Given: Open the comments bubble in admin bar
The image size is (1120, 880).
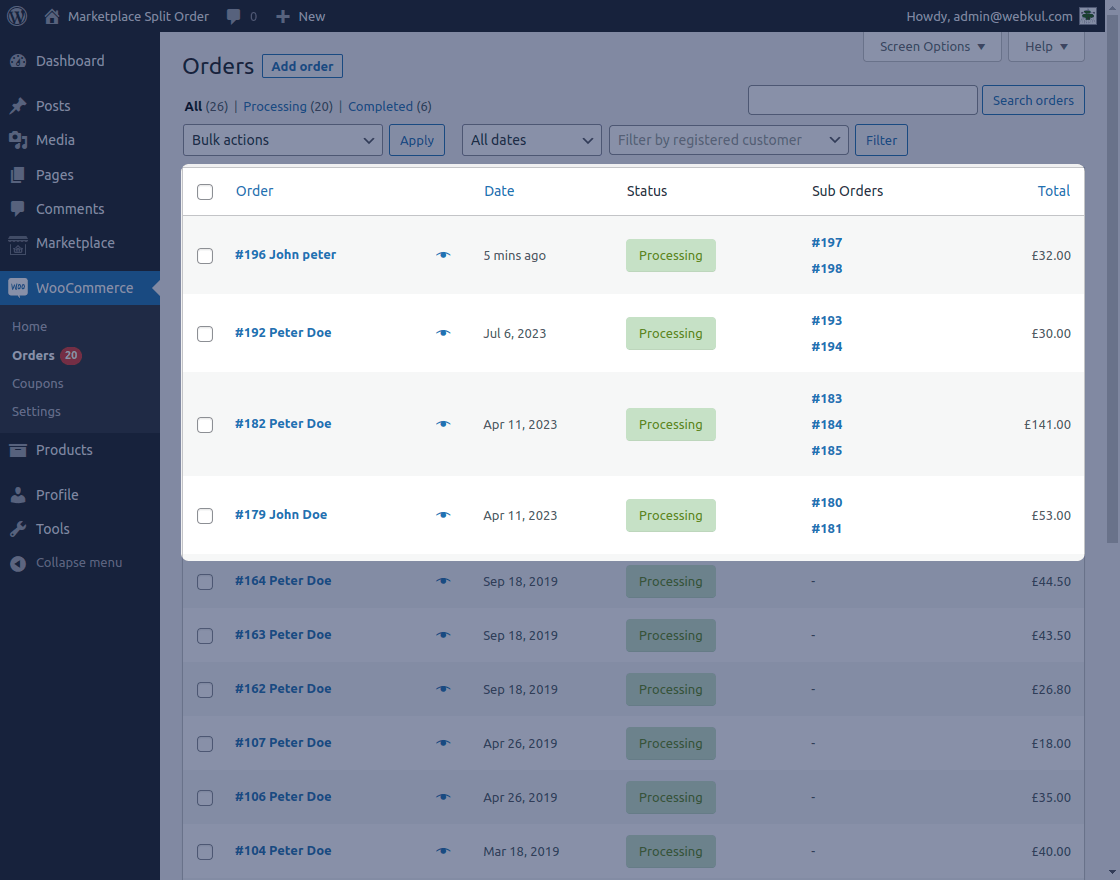Looking at the screenshot, I should (x=234, y=16).
